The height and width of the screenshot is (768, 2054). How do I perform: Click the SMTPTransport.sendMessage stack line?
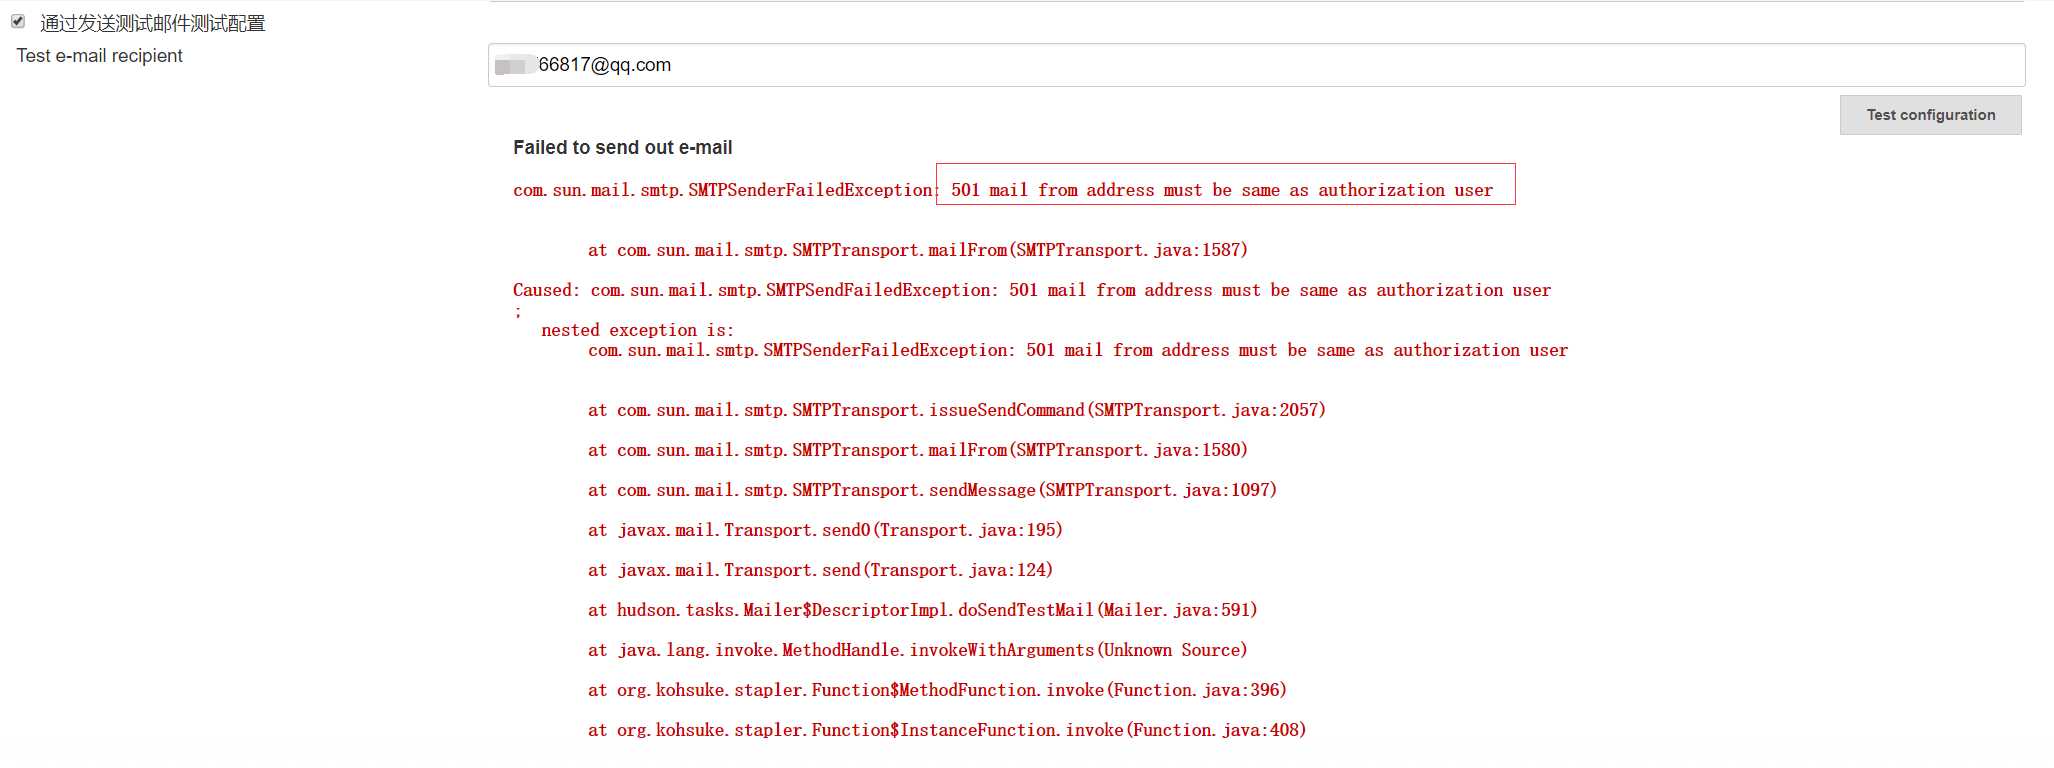click(932, 490)
